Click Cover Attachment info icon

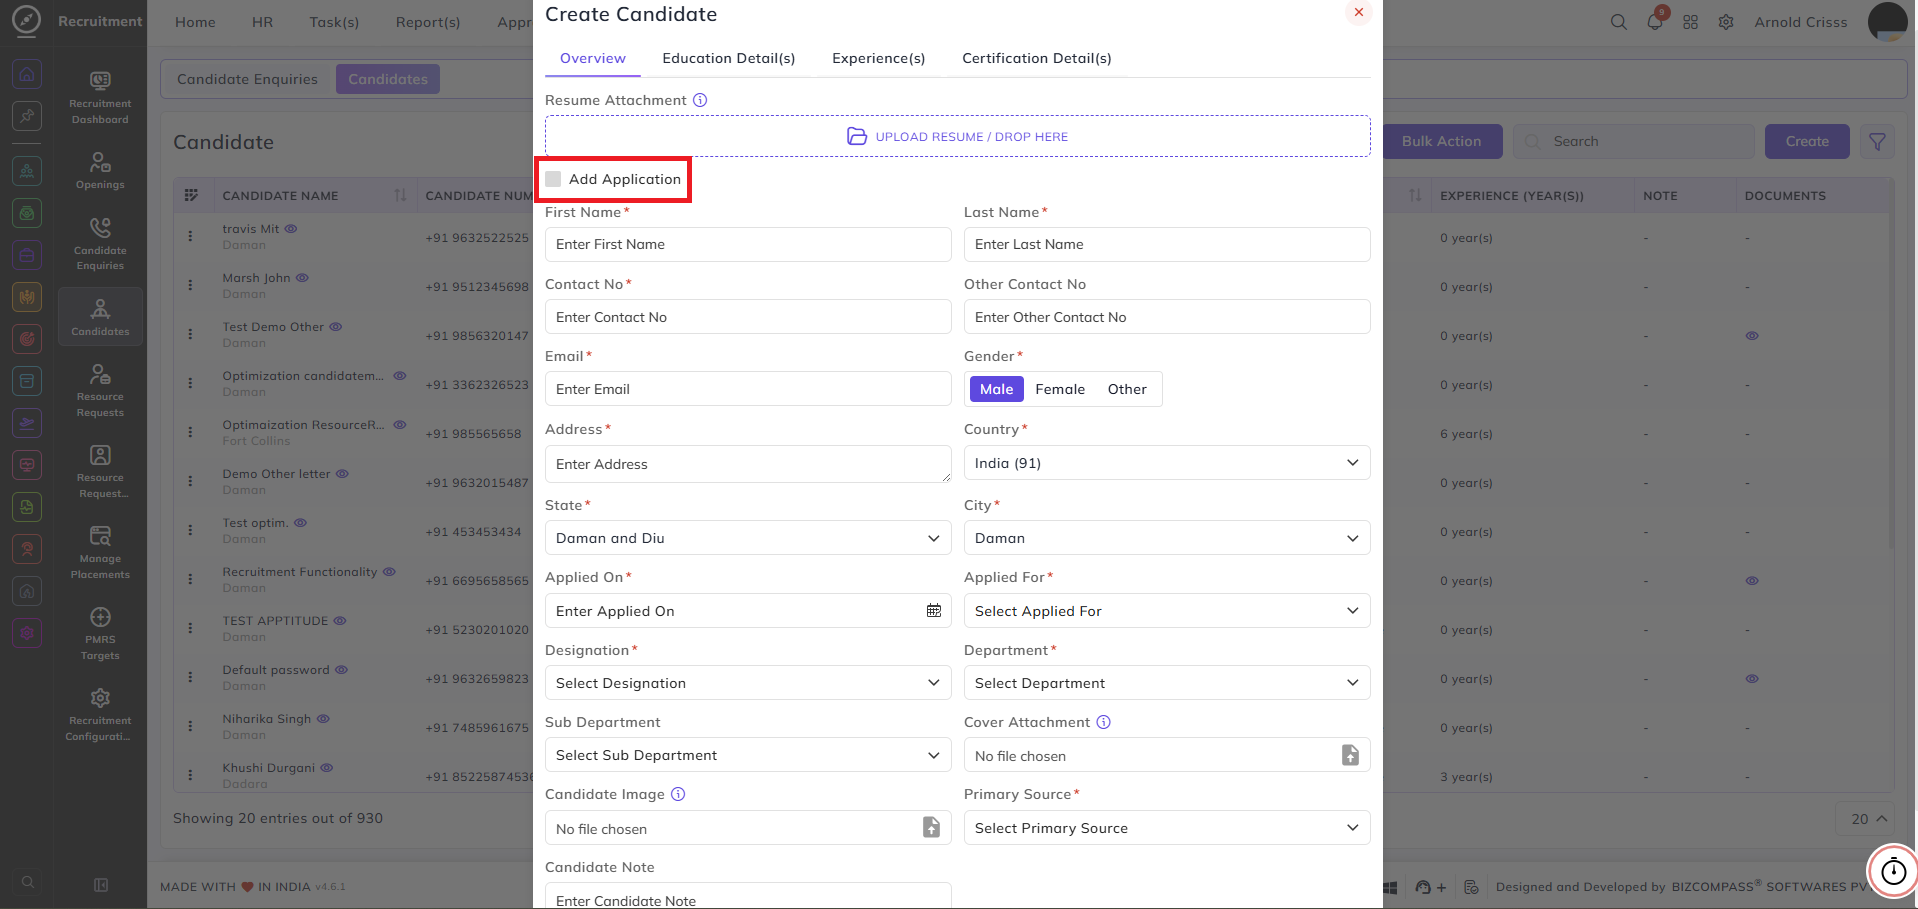[1103, 722]
